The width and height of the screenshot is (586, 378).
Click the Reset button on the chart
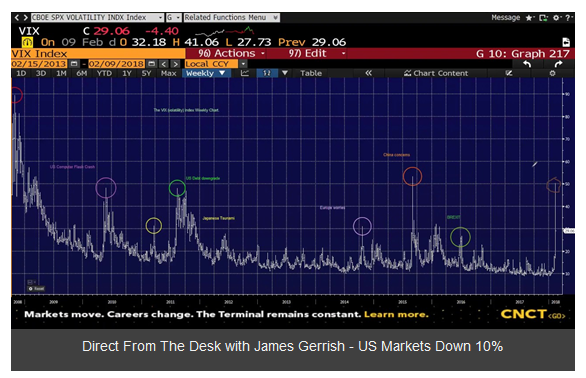(37, 289)
